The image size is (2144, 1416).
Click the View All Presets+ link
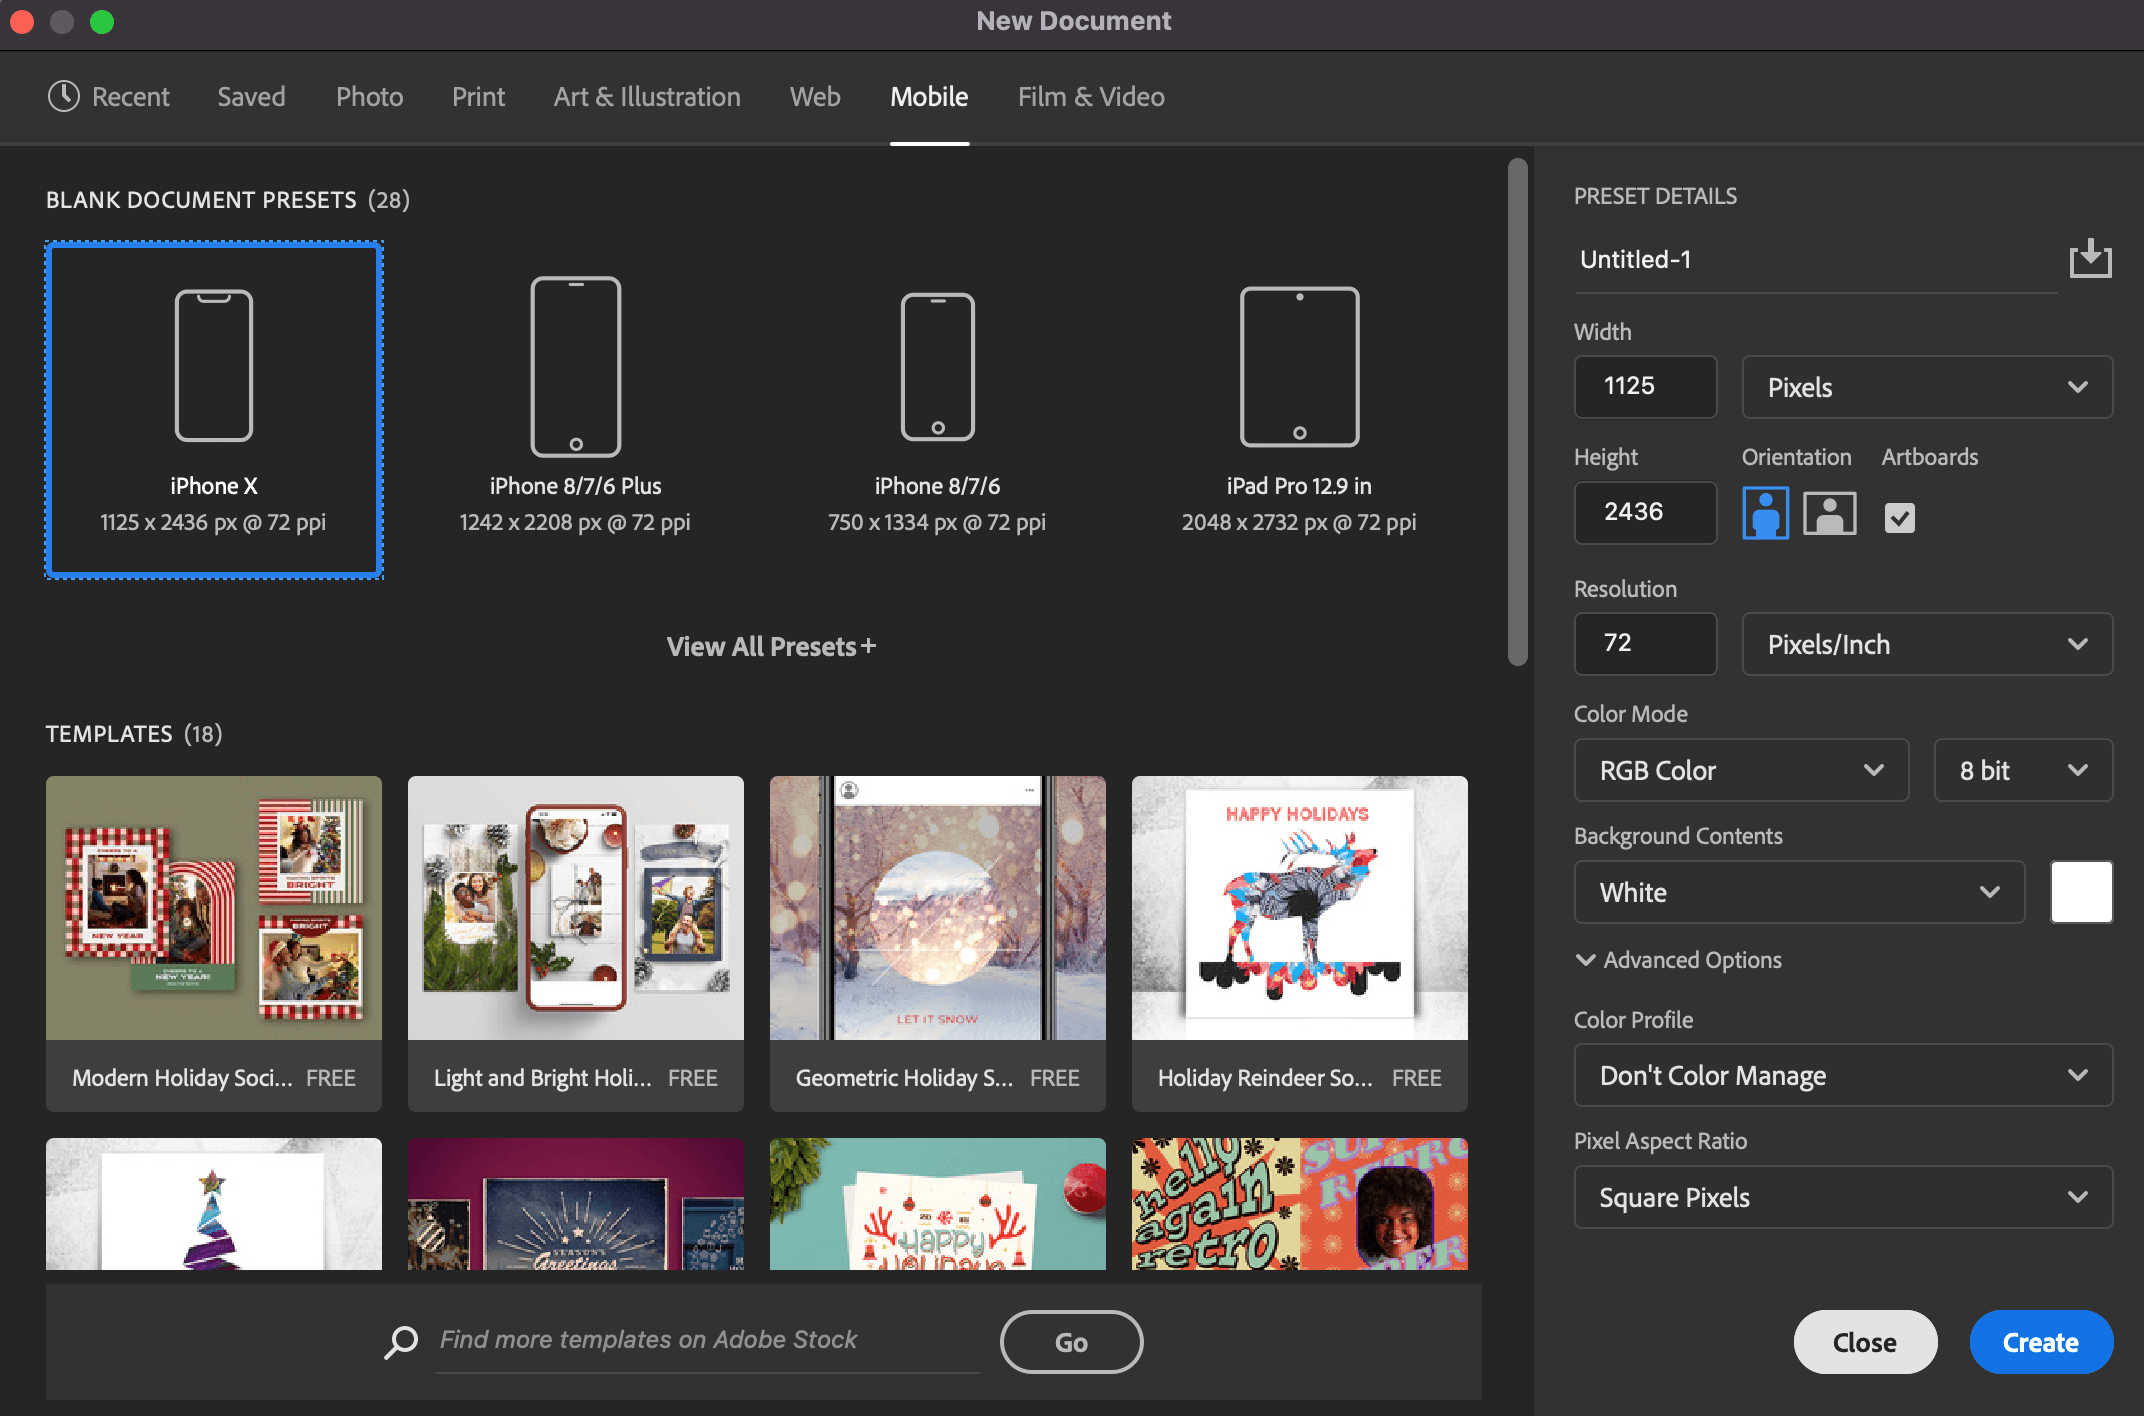(769, 645)
